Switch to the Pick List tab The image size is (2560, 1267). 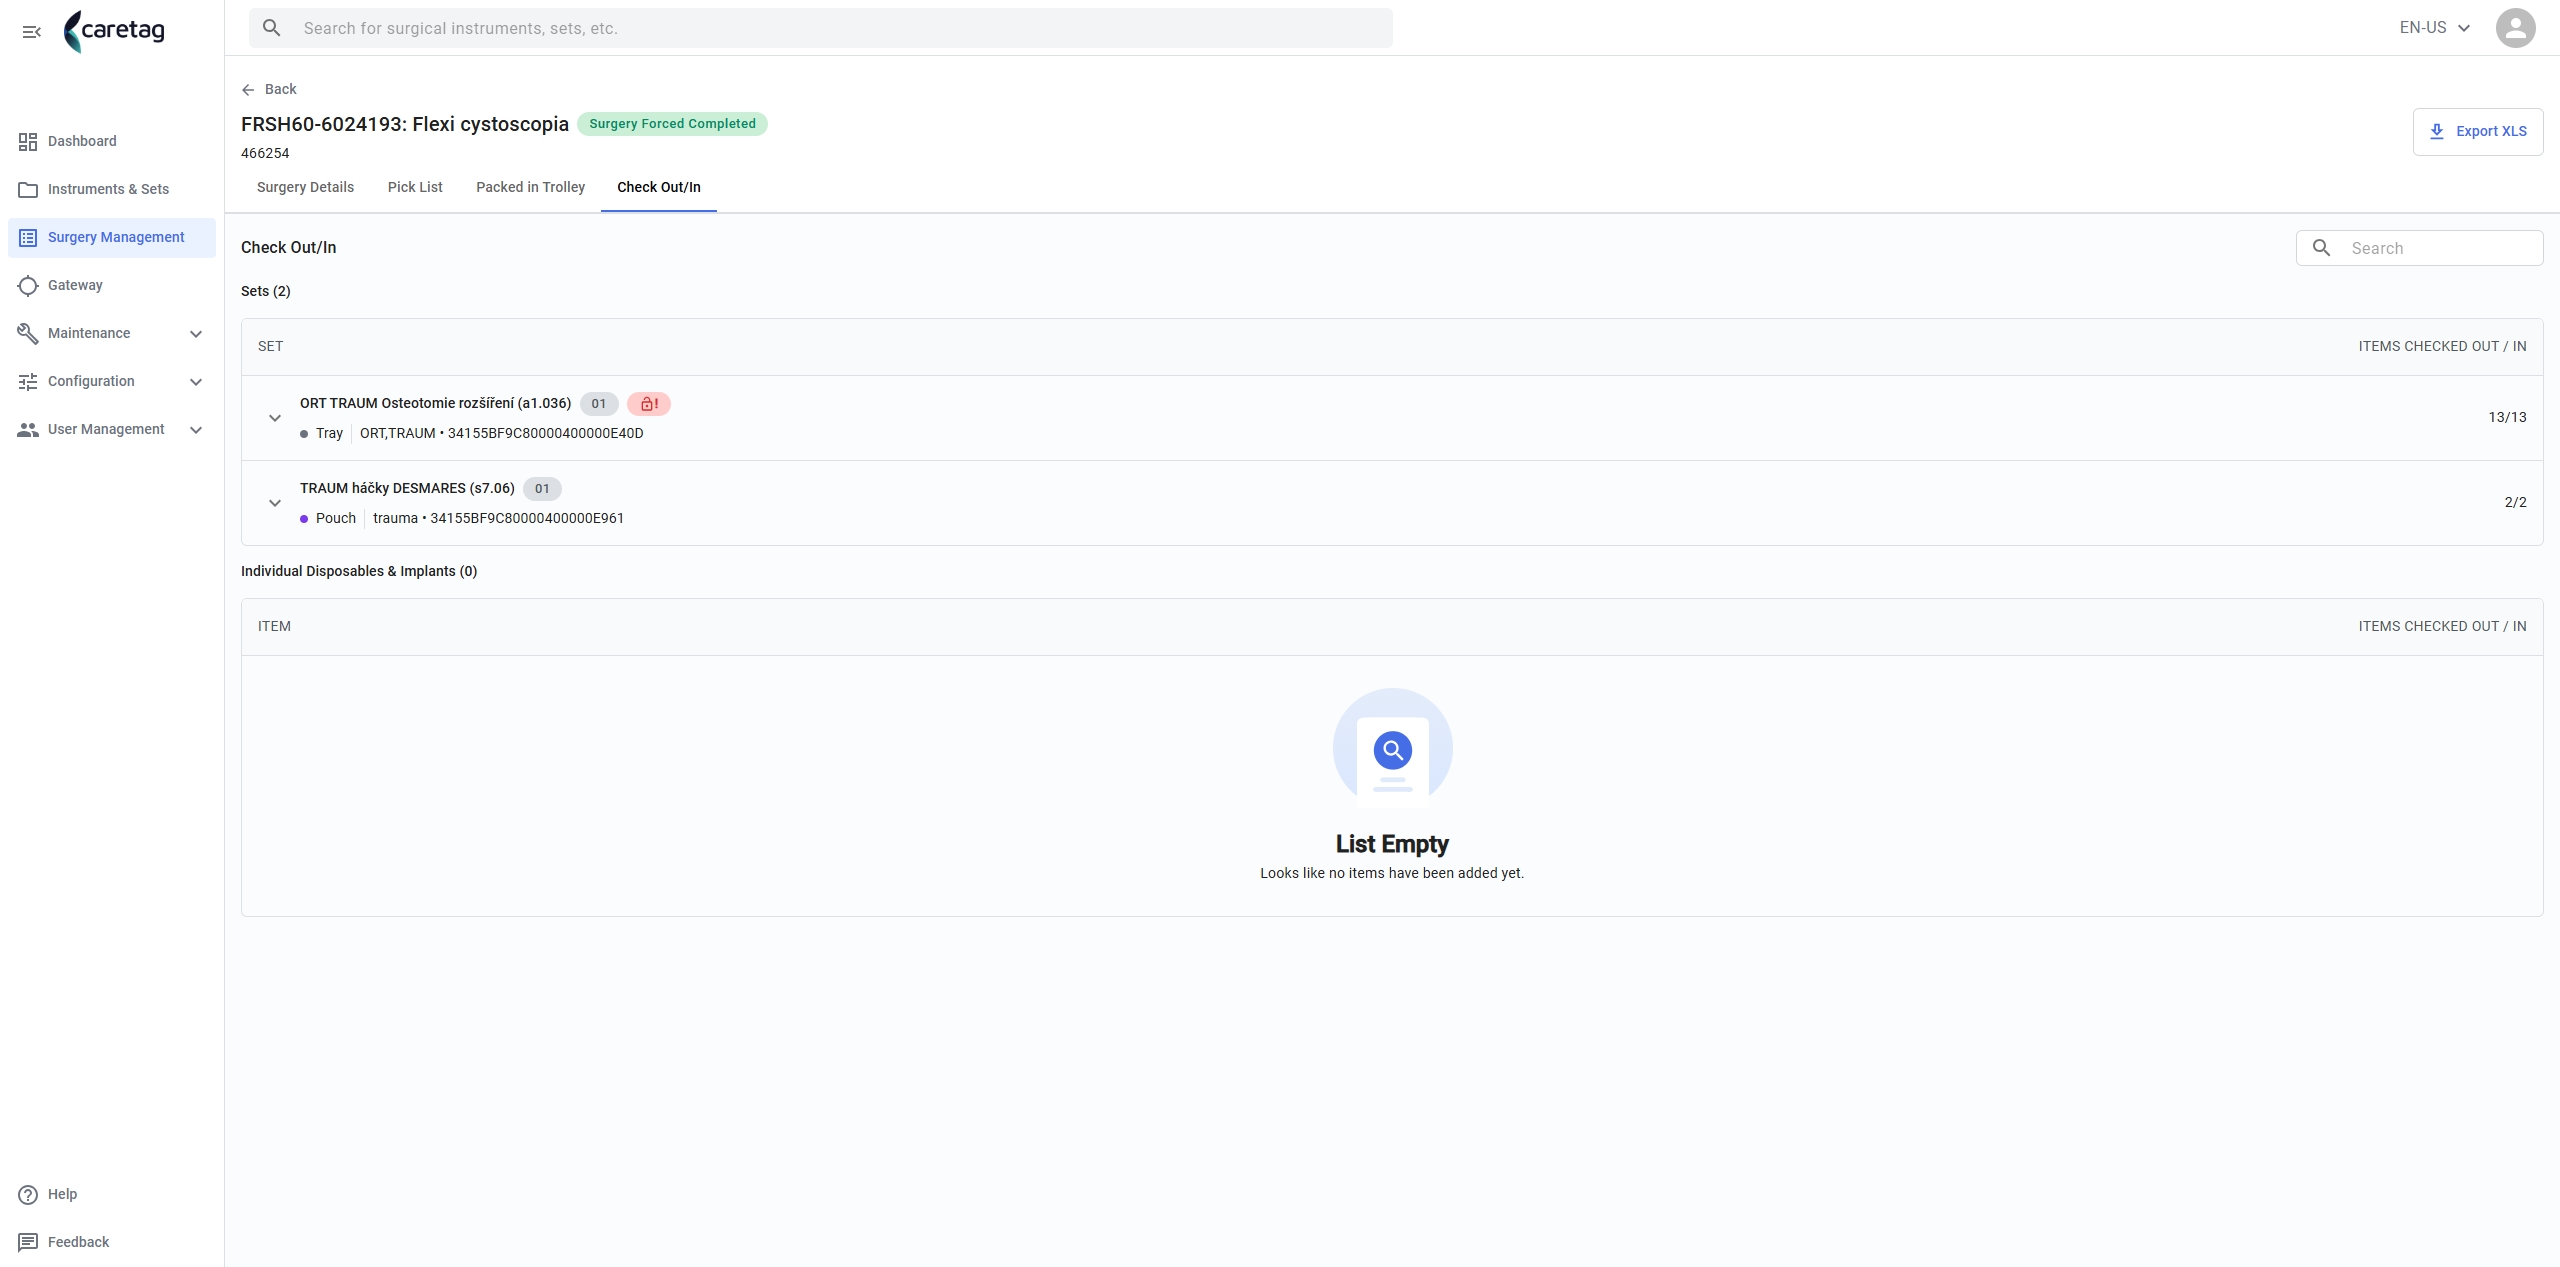click(415, 187)
